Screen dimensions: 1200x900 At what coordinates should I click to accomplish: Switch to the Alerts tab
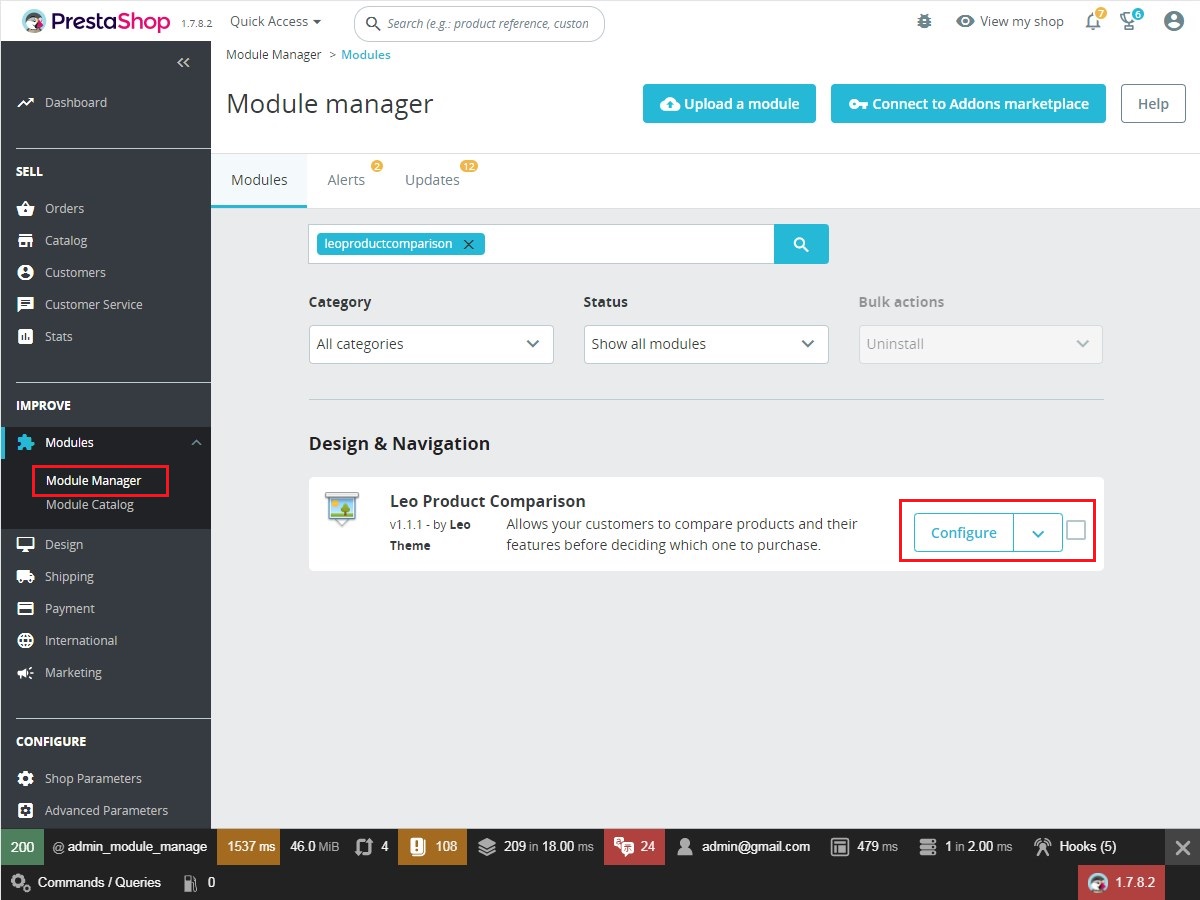click(346, 180)
